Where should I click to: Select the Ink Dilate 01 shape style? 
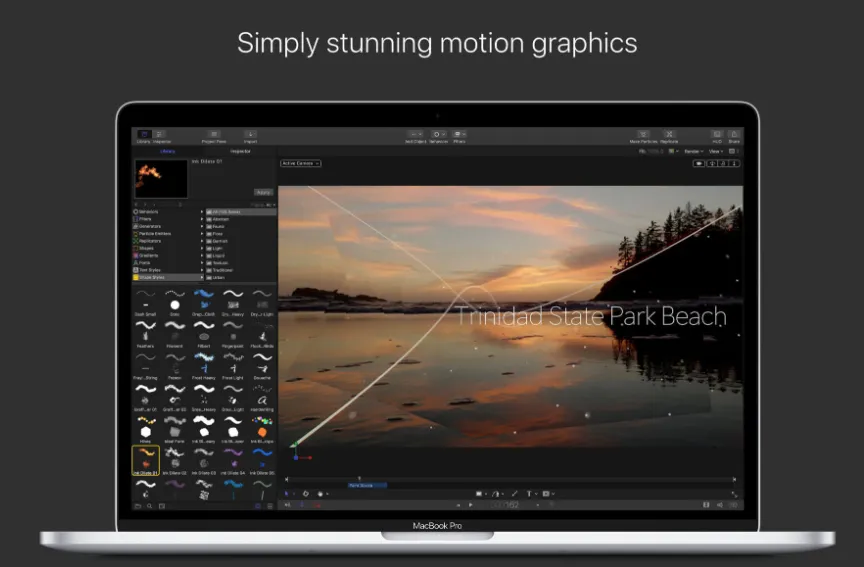(145, 461)
